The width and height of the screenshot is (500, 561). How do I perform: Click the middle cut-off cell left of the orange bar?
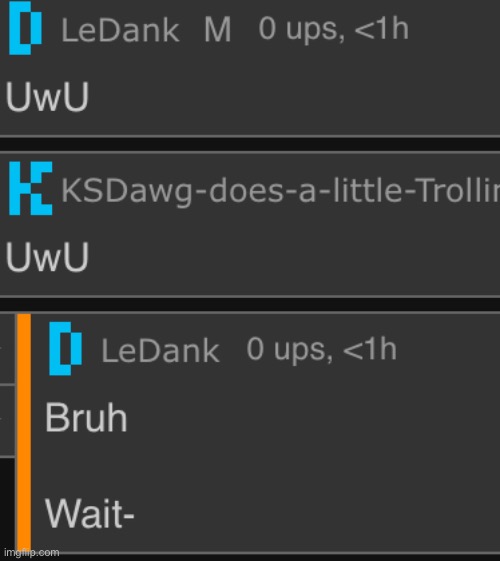[7, 420]
